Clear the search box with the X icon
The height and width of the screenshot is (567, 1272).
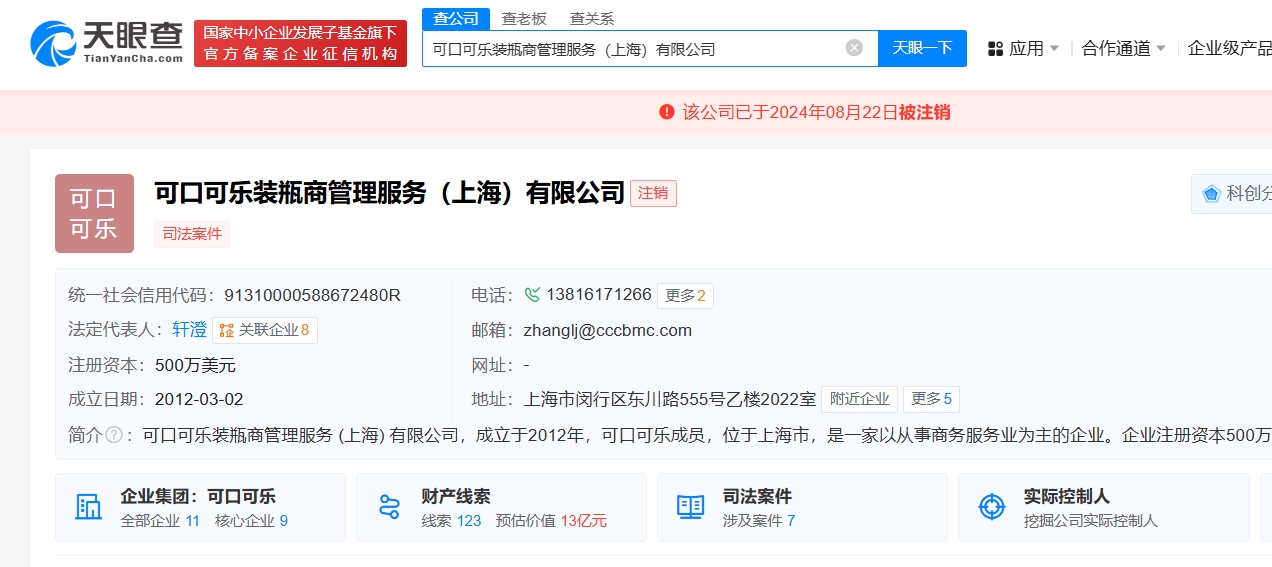pos(854,48)
